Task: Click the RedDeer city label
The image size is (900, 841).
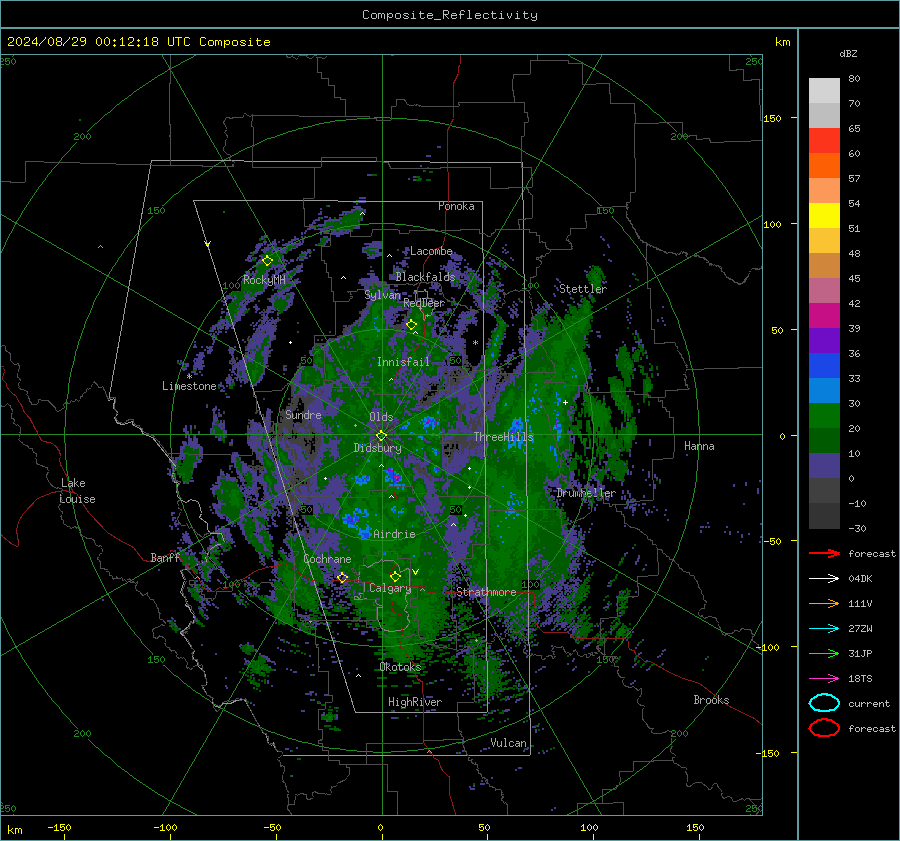Action: 424,303
